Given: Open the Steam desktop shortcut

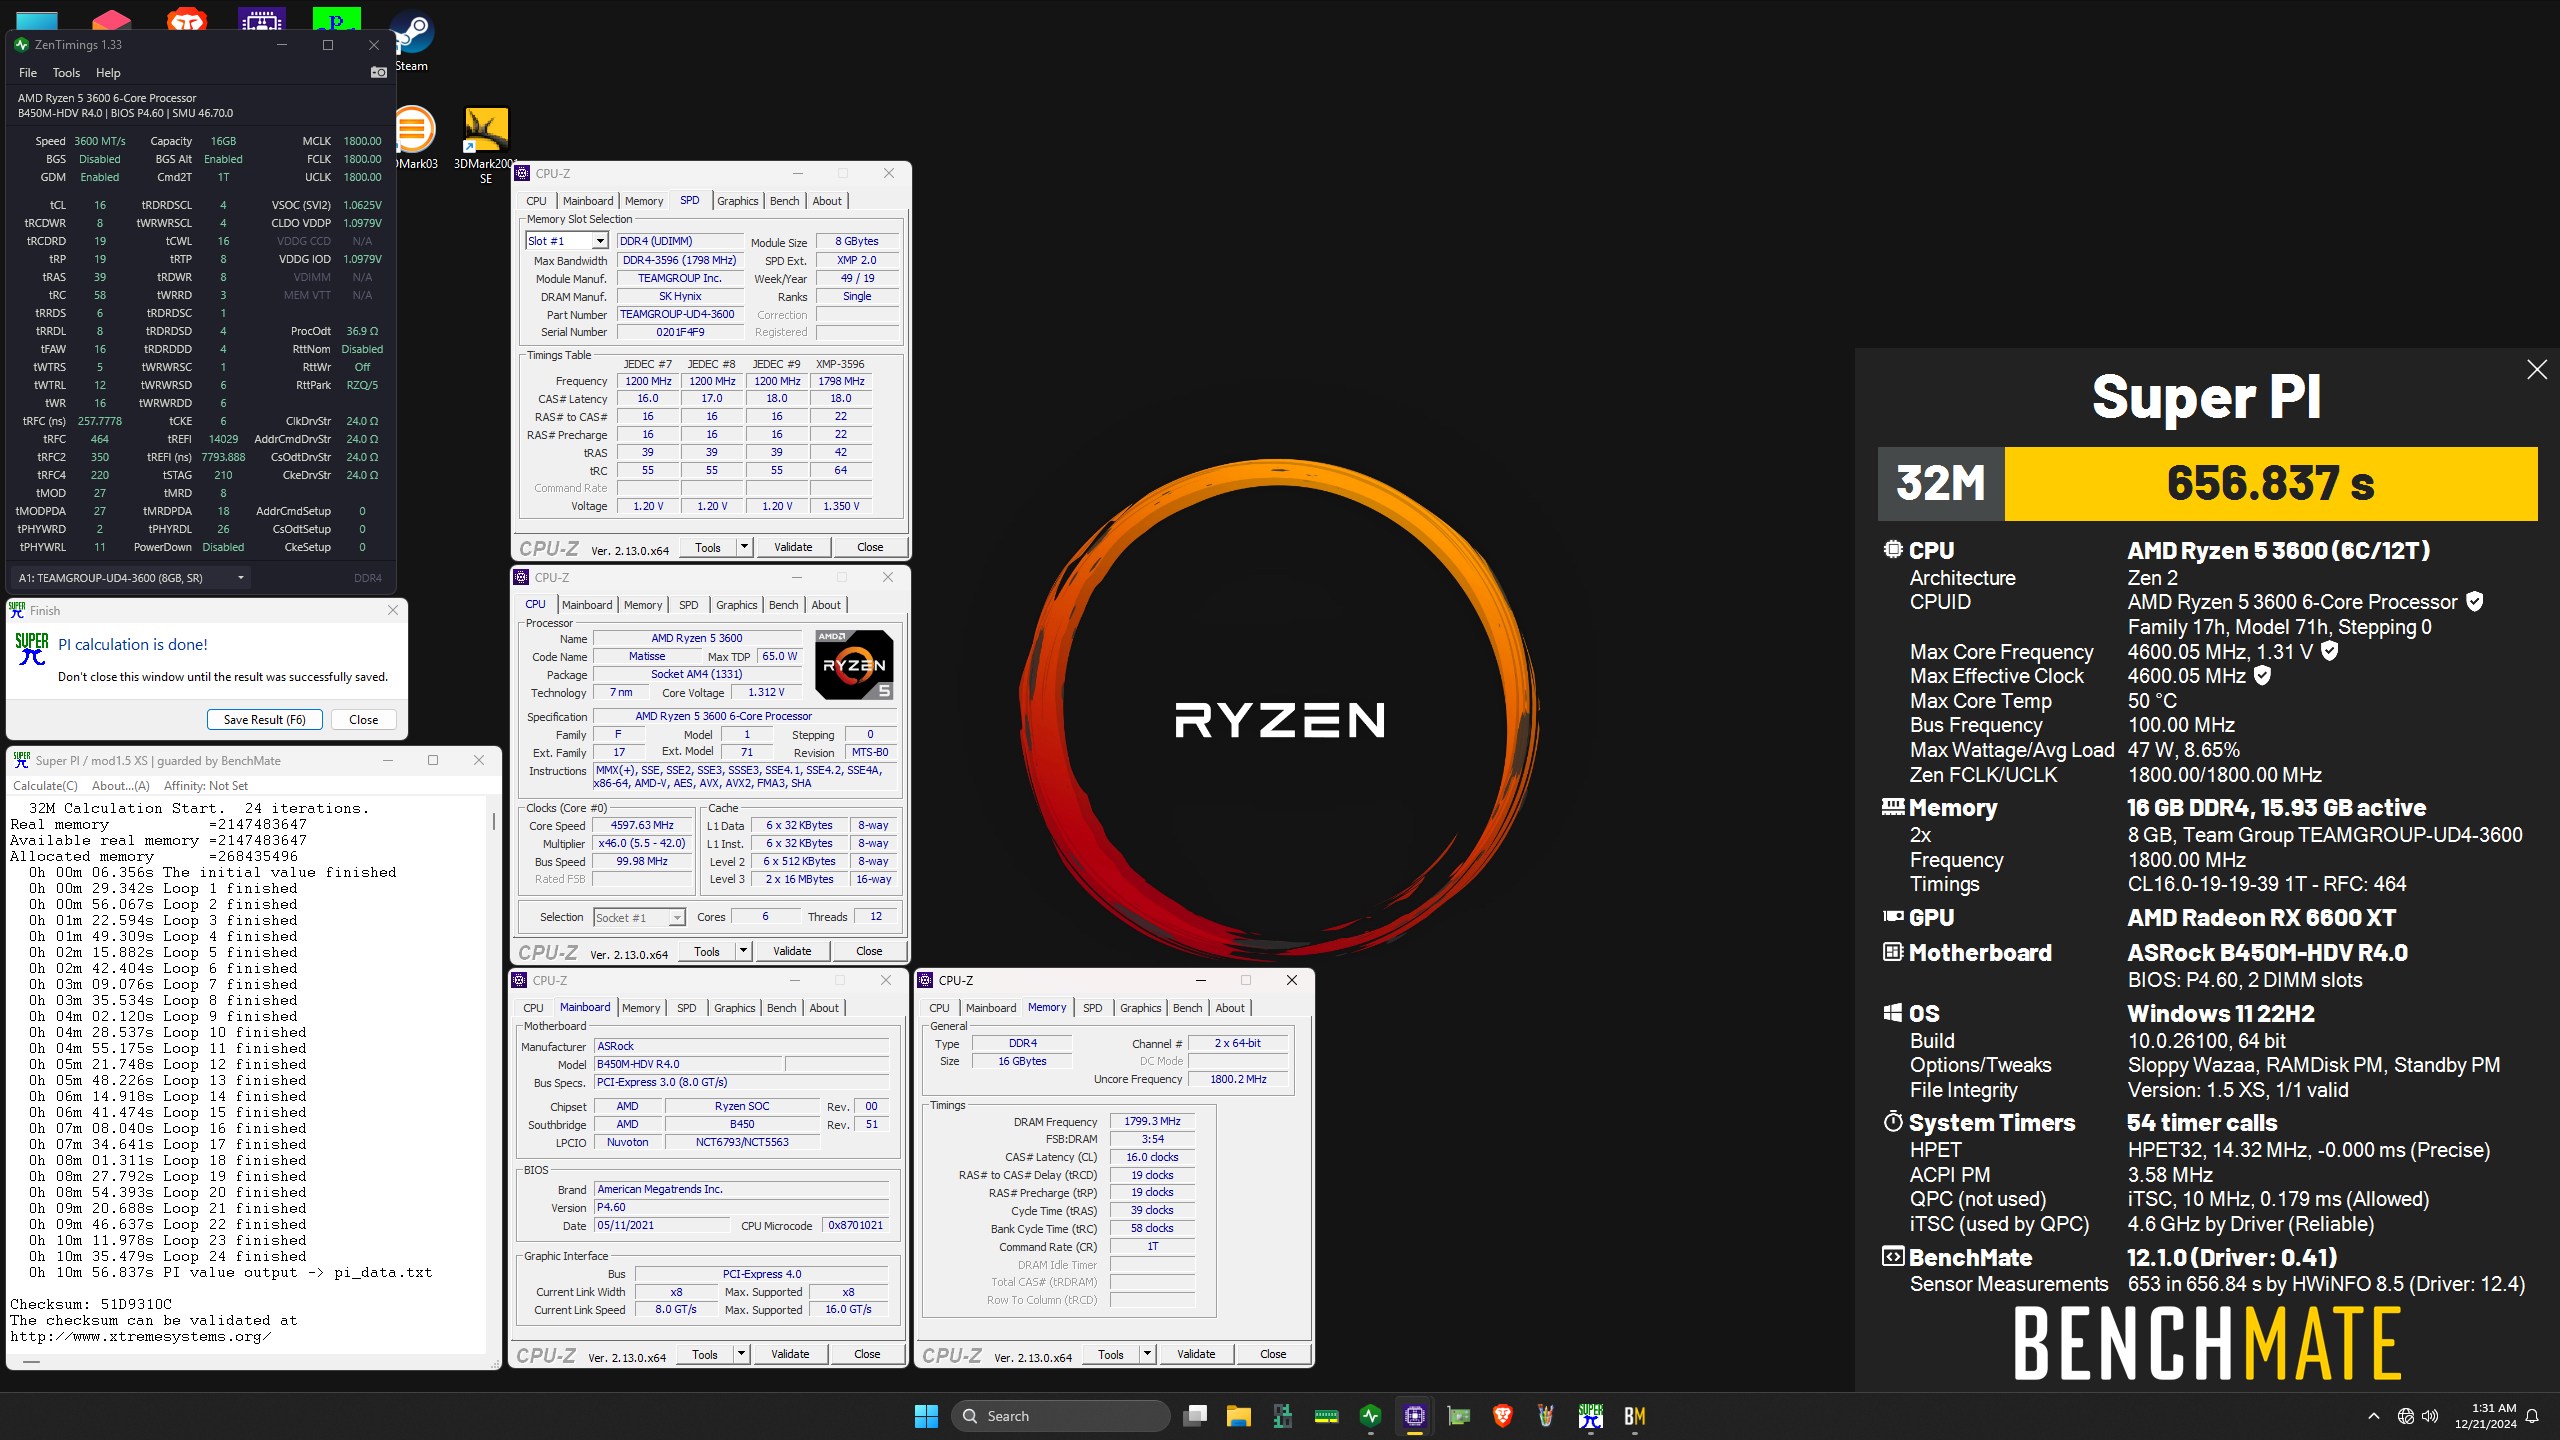Looking at the screenshot, I should [410, 42].
